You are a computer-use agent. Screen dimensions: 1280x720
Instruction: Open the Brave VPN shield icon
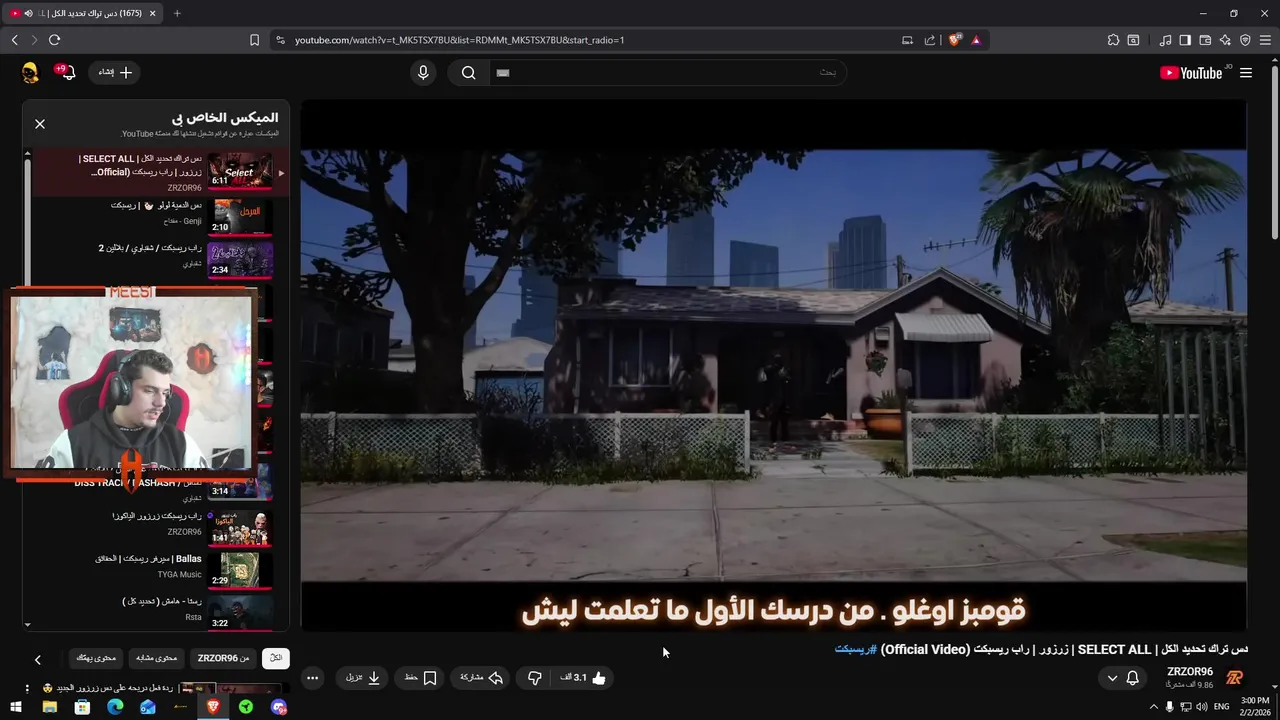(x=1245, y=40)
